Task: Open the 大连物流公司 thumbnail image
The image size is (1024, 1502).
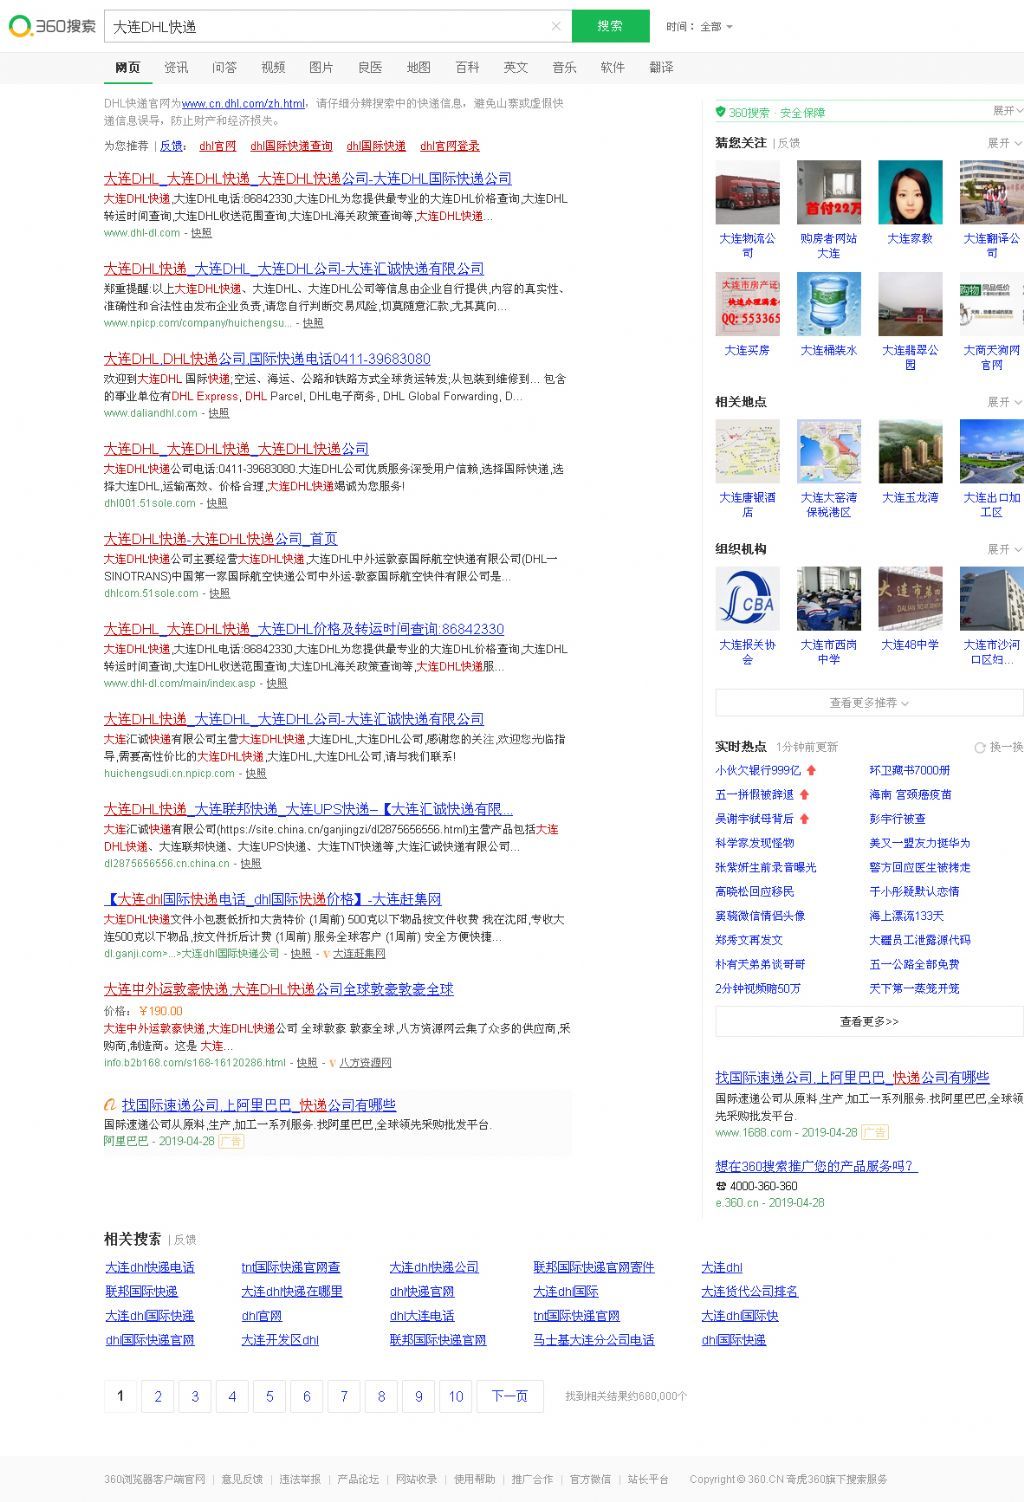Action: (747, 192)
